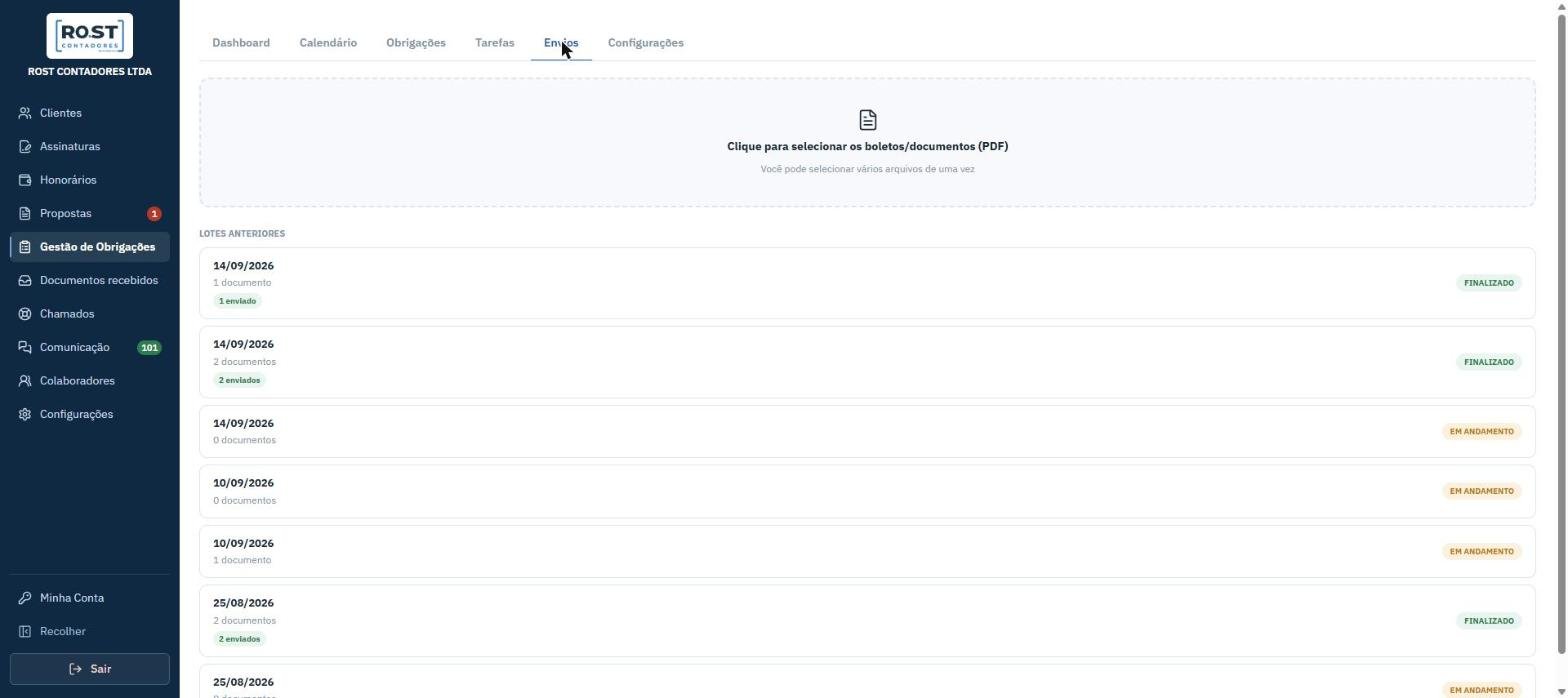Click the Honorários wallet icon
1568x698 pixels.
click(x=25, y=180)
